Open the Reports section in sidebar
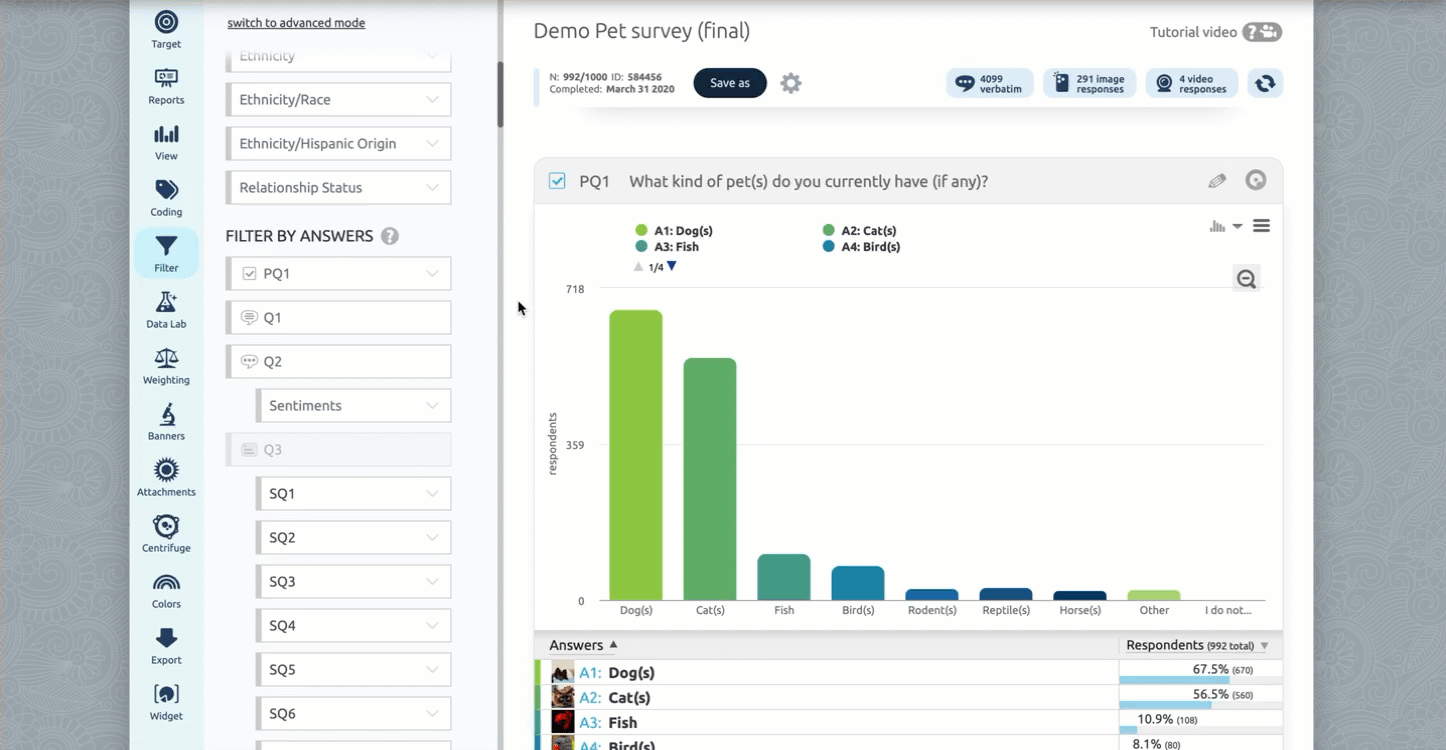1446x750 pixels. (x=166, y=85)
